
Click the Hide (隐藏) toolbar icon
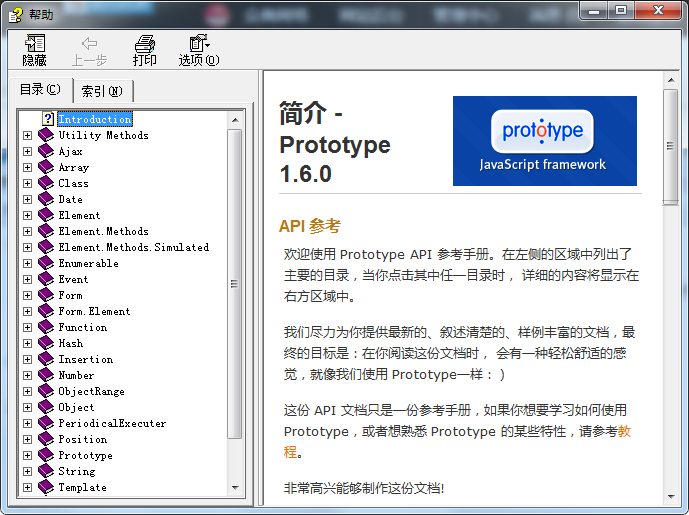coord(34,44)
